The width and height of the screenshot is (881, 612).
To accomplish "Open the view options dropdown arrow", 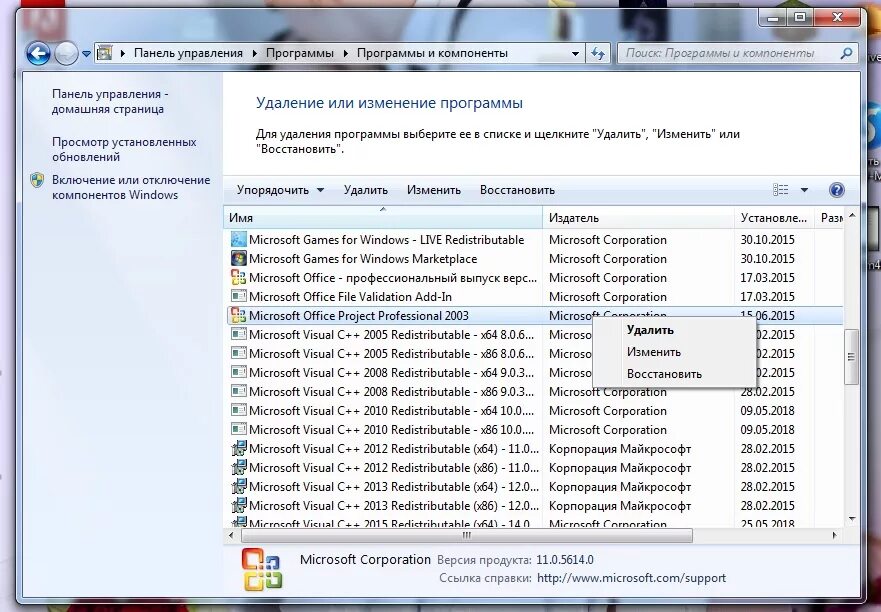I will click(804, 190).
